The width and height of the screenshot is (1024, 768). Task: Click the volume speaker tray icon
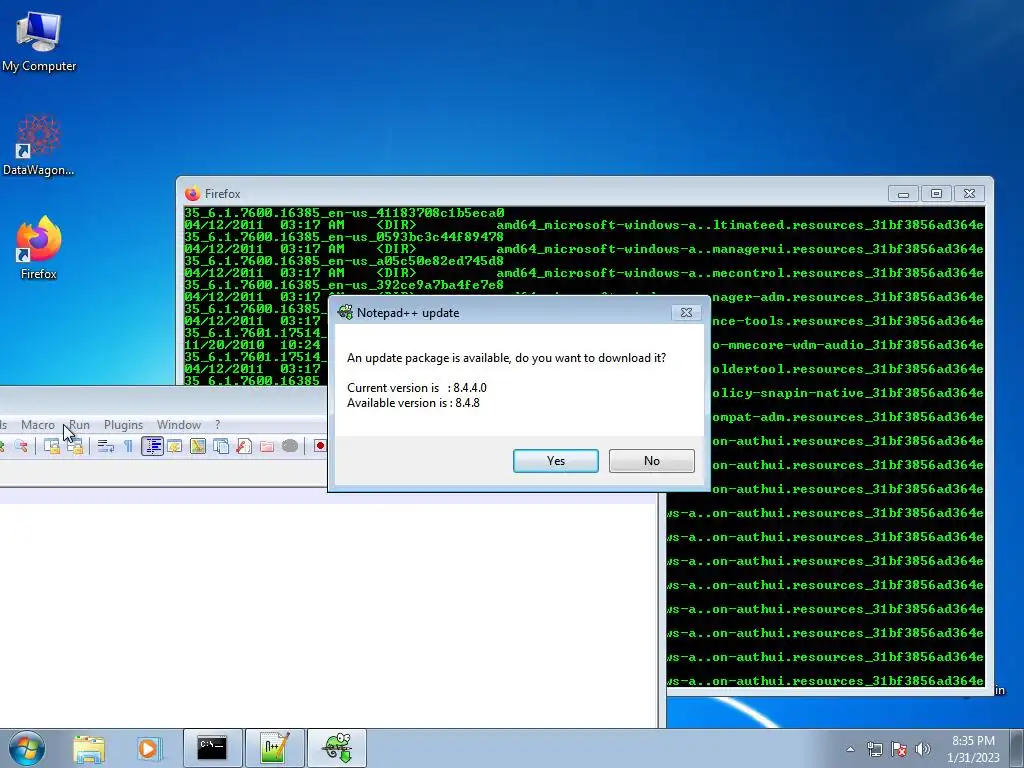coord(923,749)
